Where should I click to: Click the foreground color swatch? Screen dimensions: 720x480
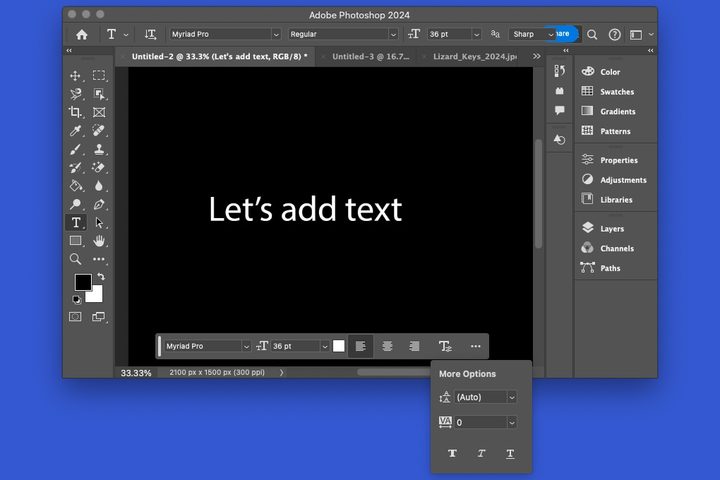coord(83,282)
